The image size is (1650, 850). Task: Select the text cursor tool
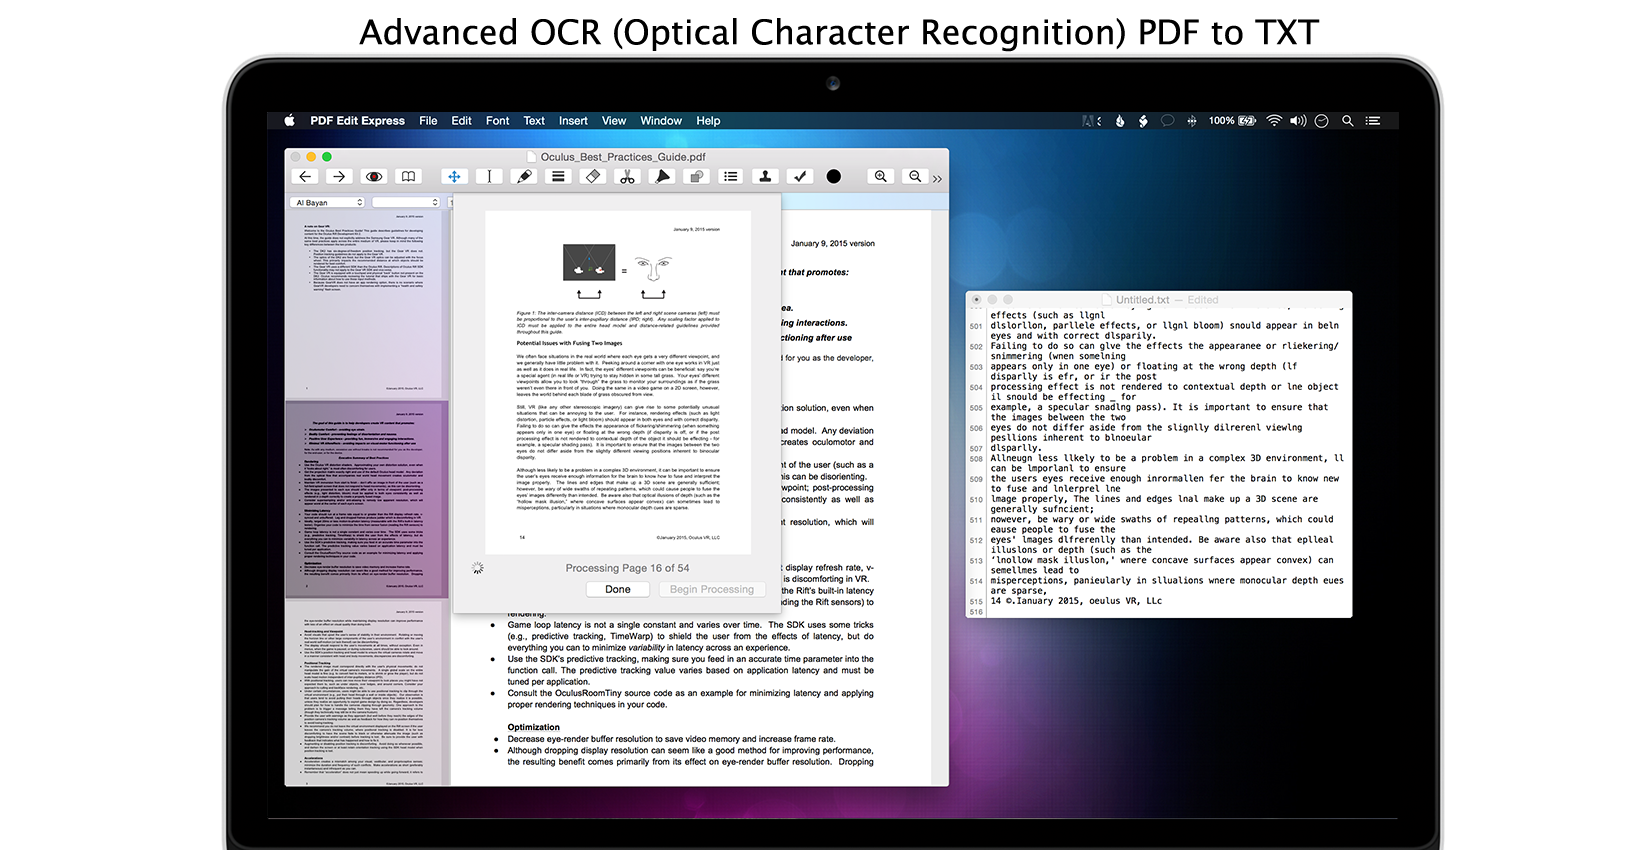pos(489,177)
